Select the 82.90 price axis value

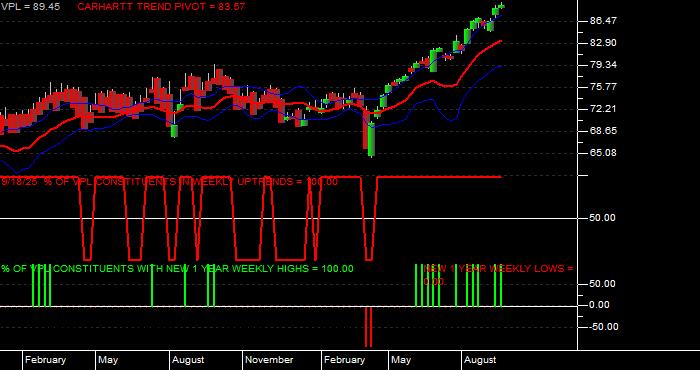click(x=604, y=42)
